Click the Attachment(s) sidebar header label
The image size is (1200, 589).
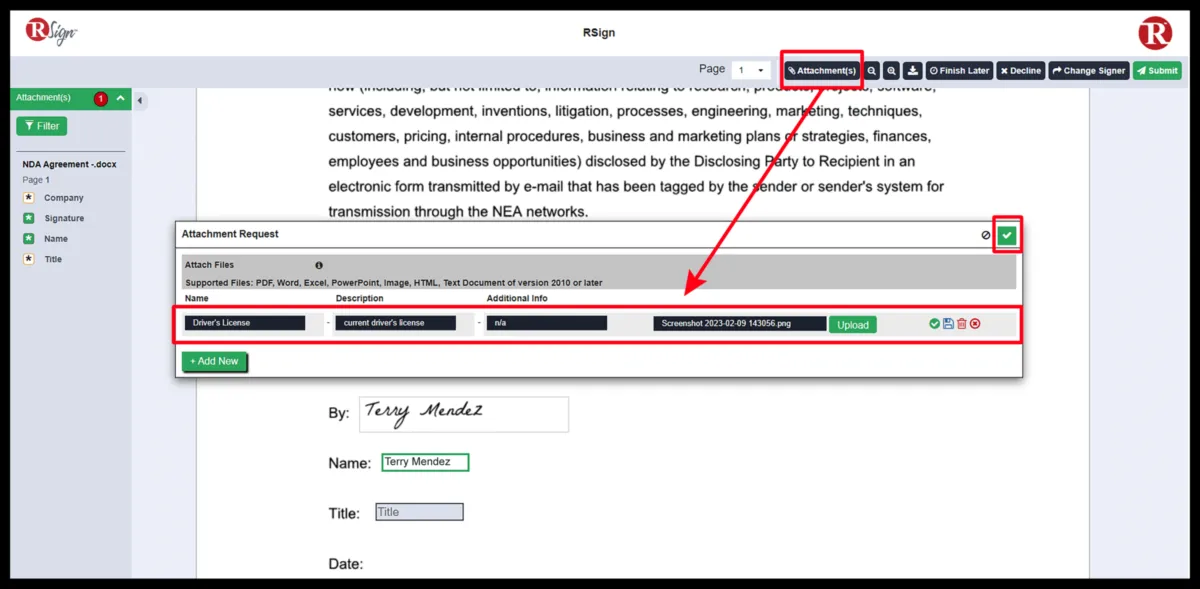click(x=43, y=98)
